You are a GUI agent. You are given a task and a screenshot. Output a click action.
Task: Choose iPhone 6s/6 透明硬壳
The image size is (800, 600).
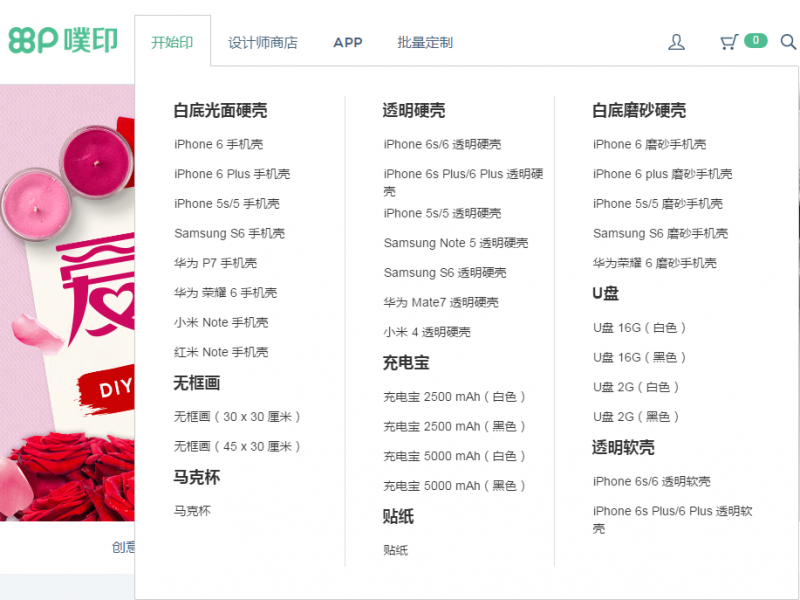[442, 144]
